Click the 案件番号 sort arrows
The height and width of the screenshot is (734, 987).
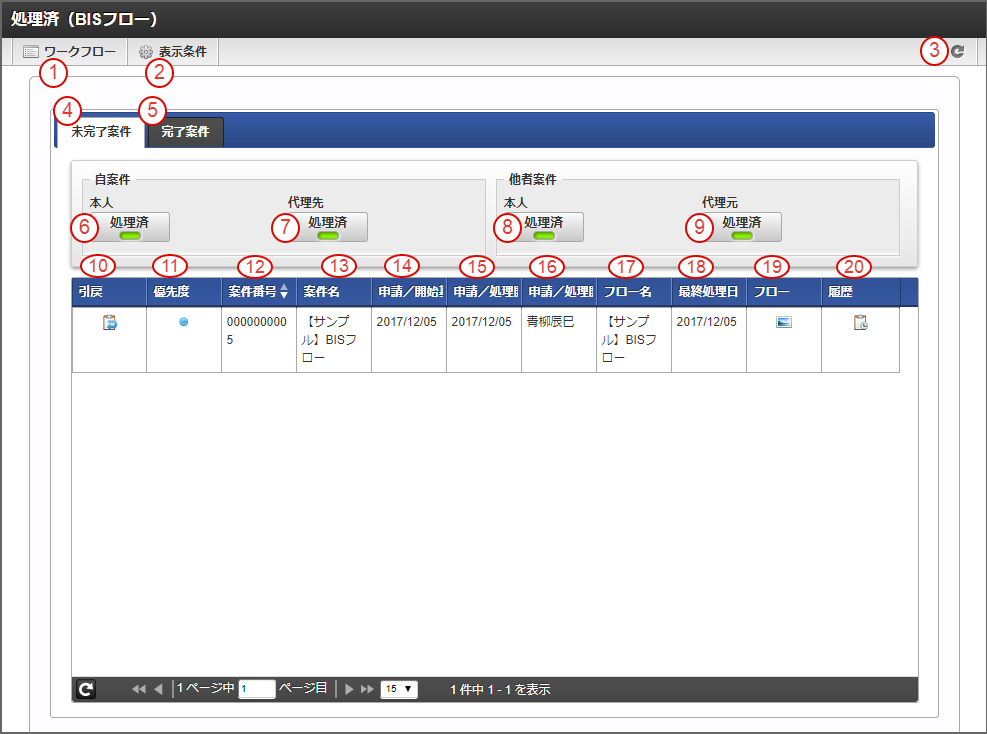point(284,291)
